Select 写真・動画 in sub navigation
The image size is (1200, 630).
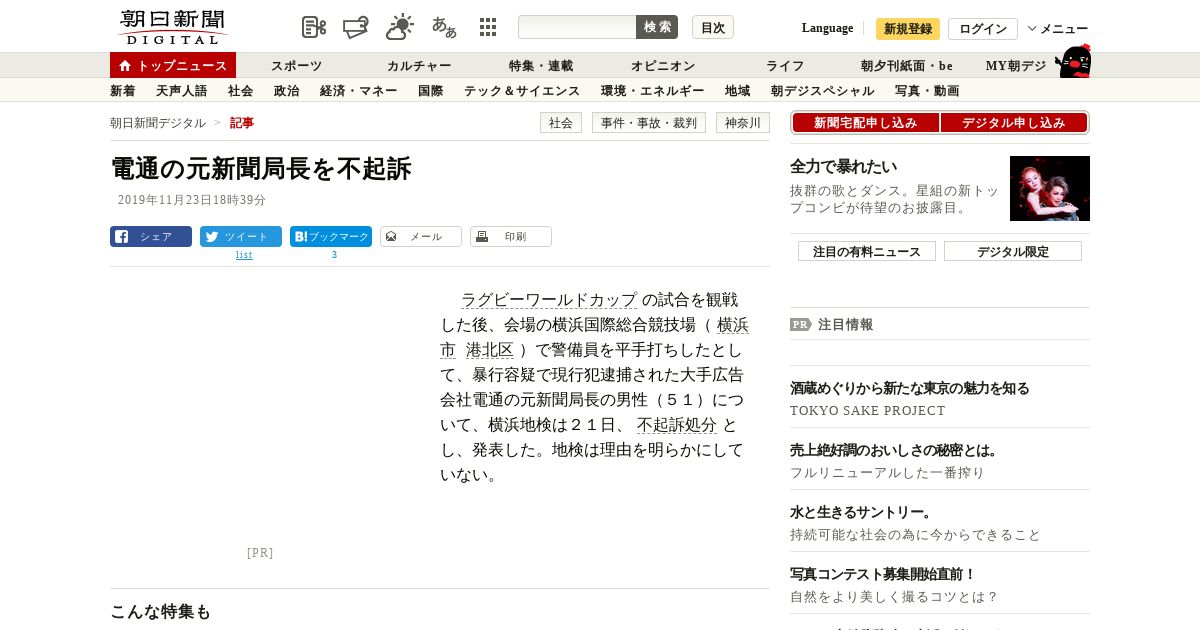927,91
